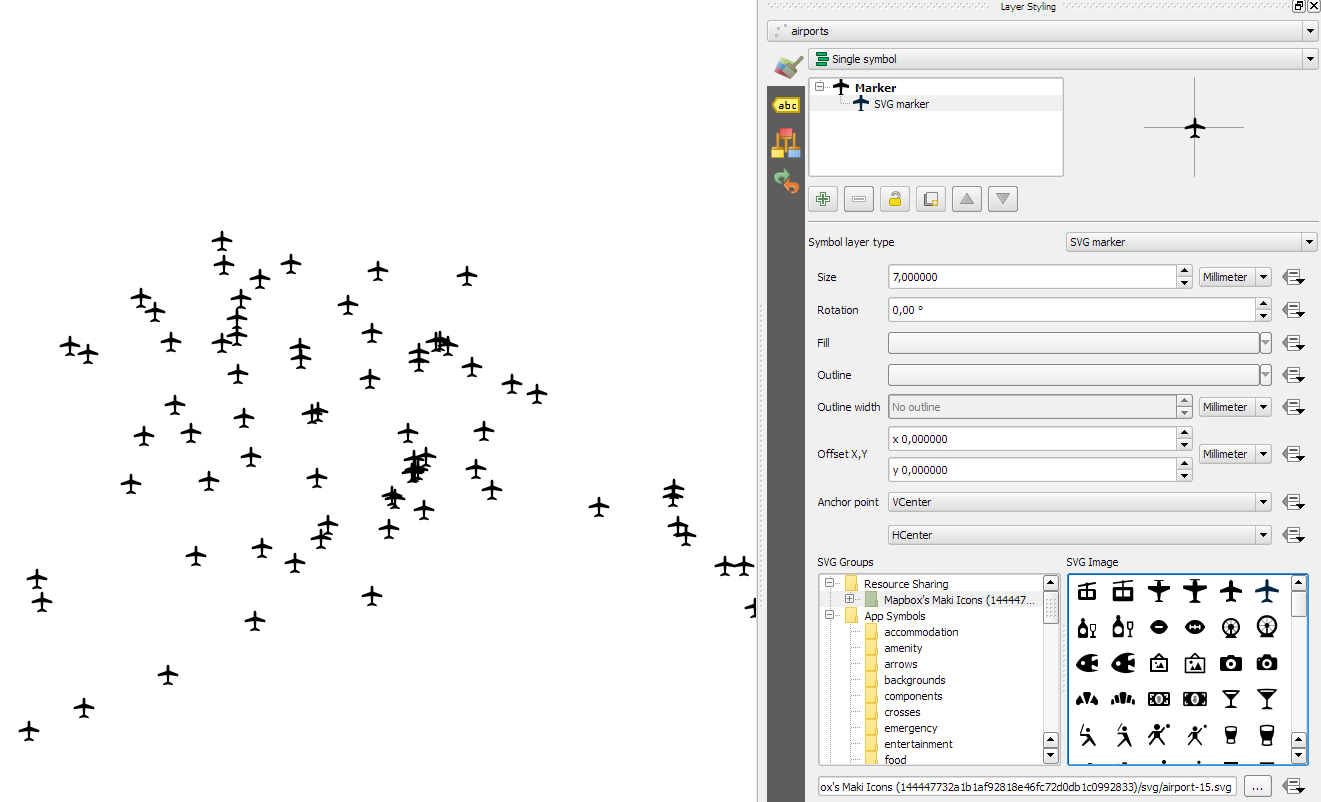Click the browse button for the SVG path
1321x802 pixels.
(1257, 786)
